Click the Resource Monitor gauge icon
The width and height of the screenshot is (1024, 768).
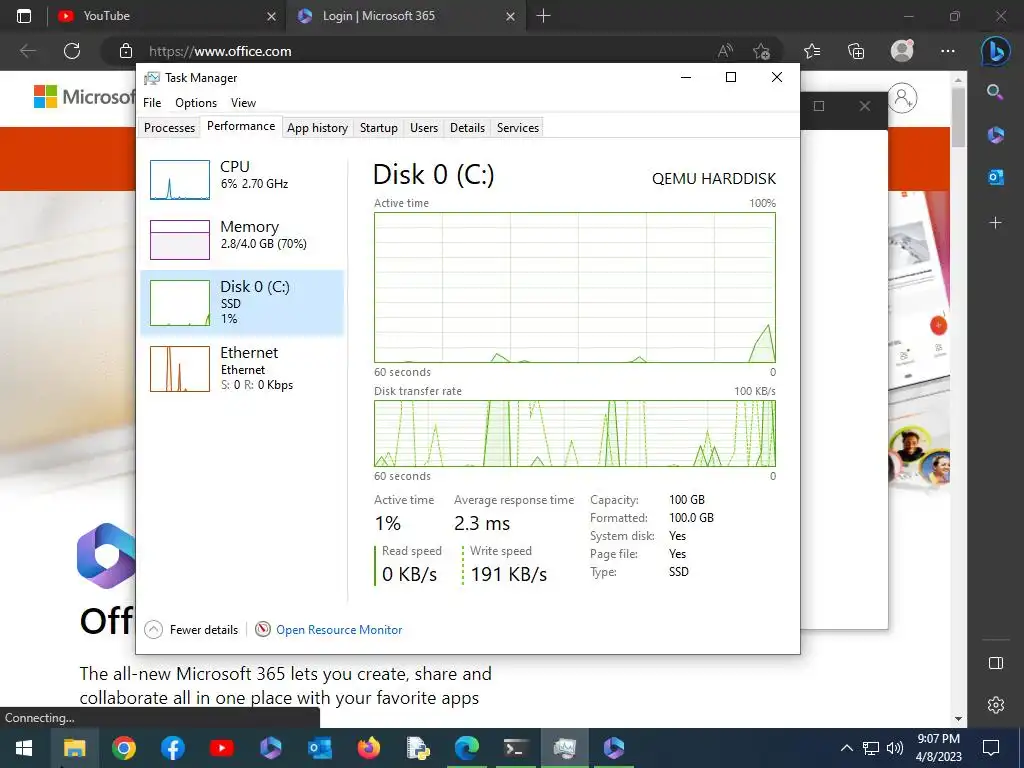263,629
